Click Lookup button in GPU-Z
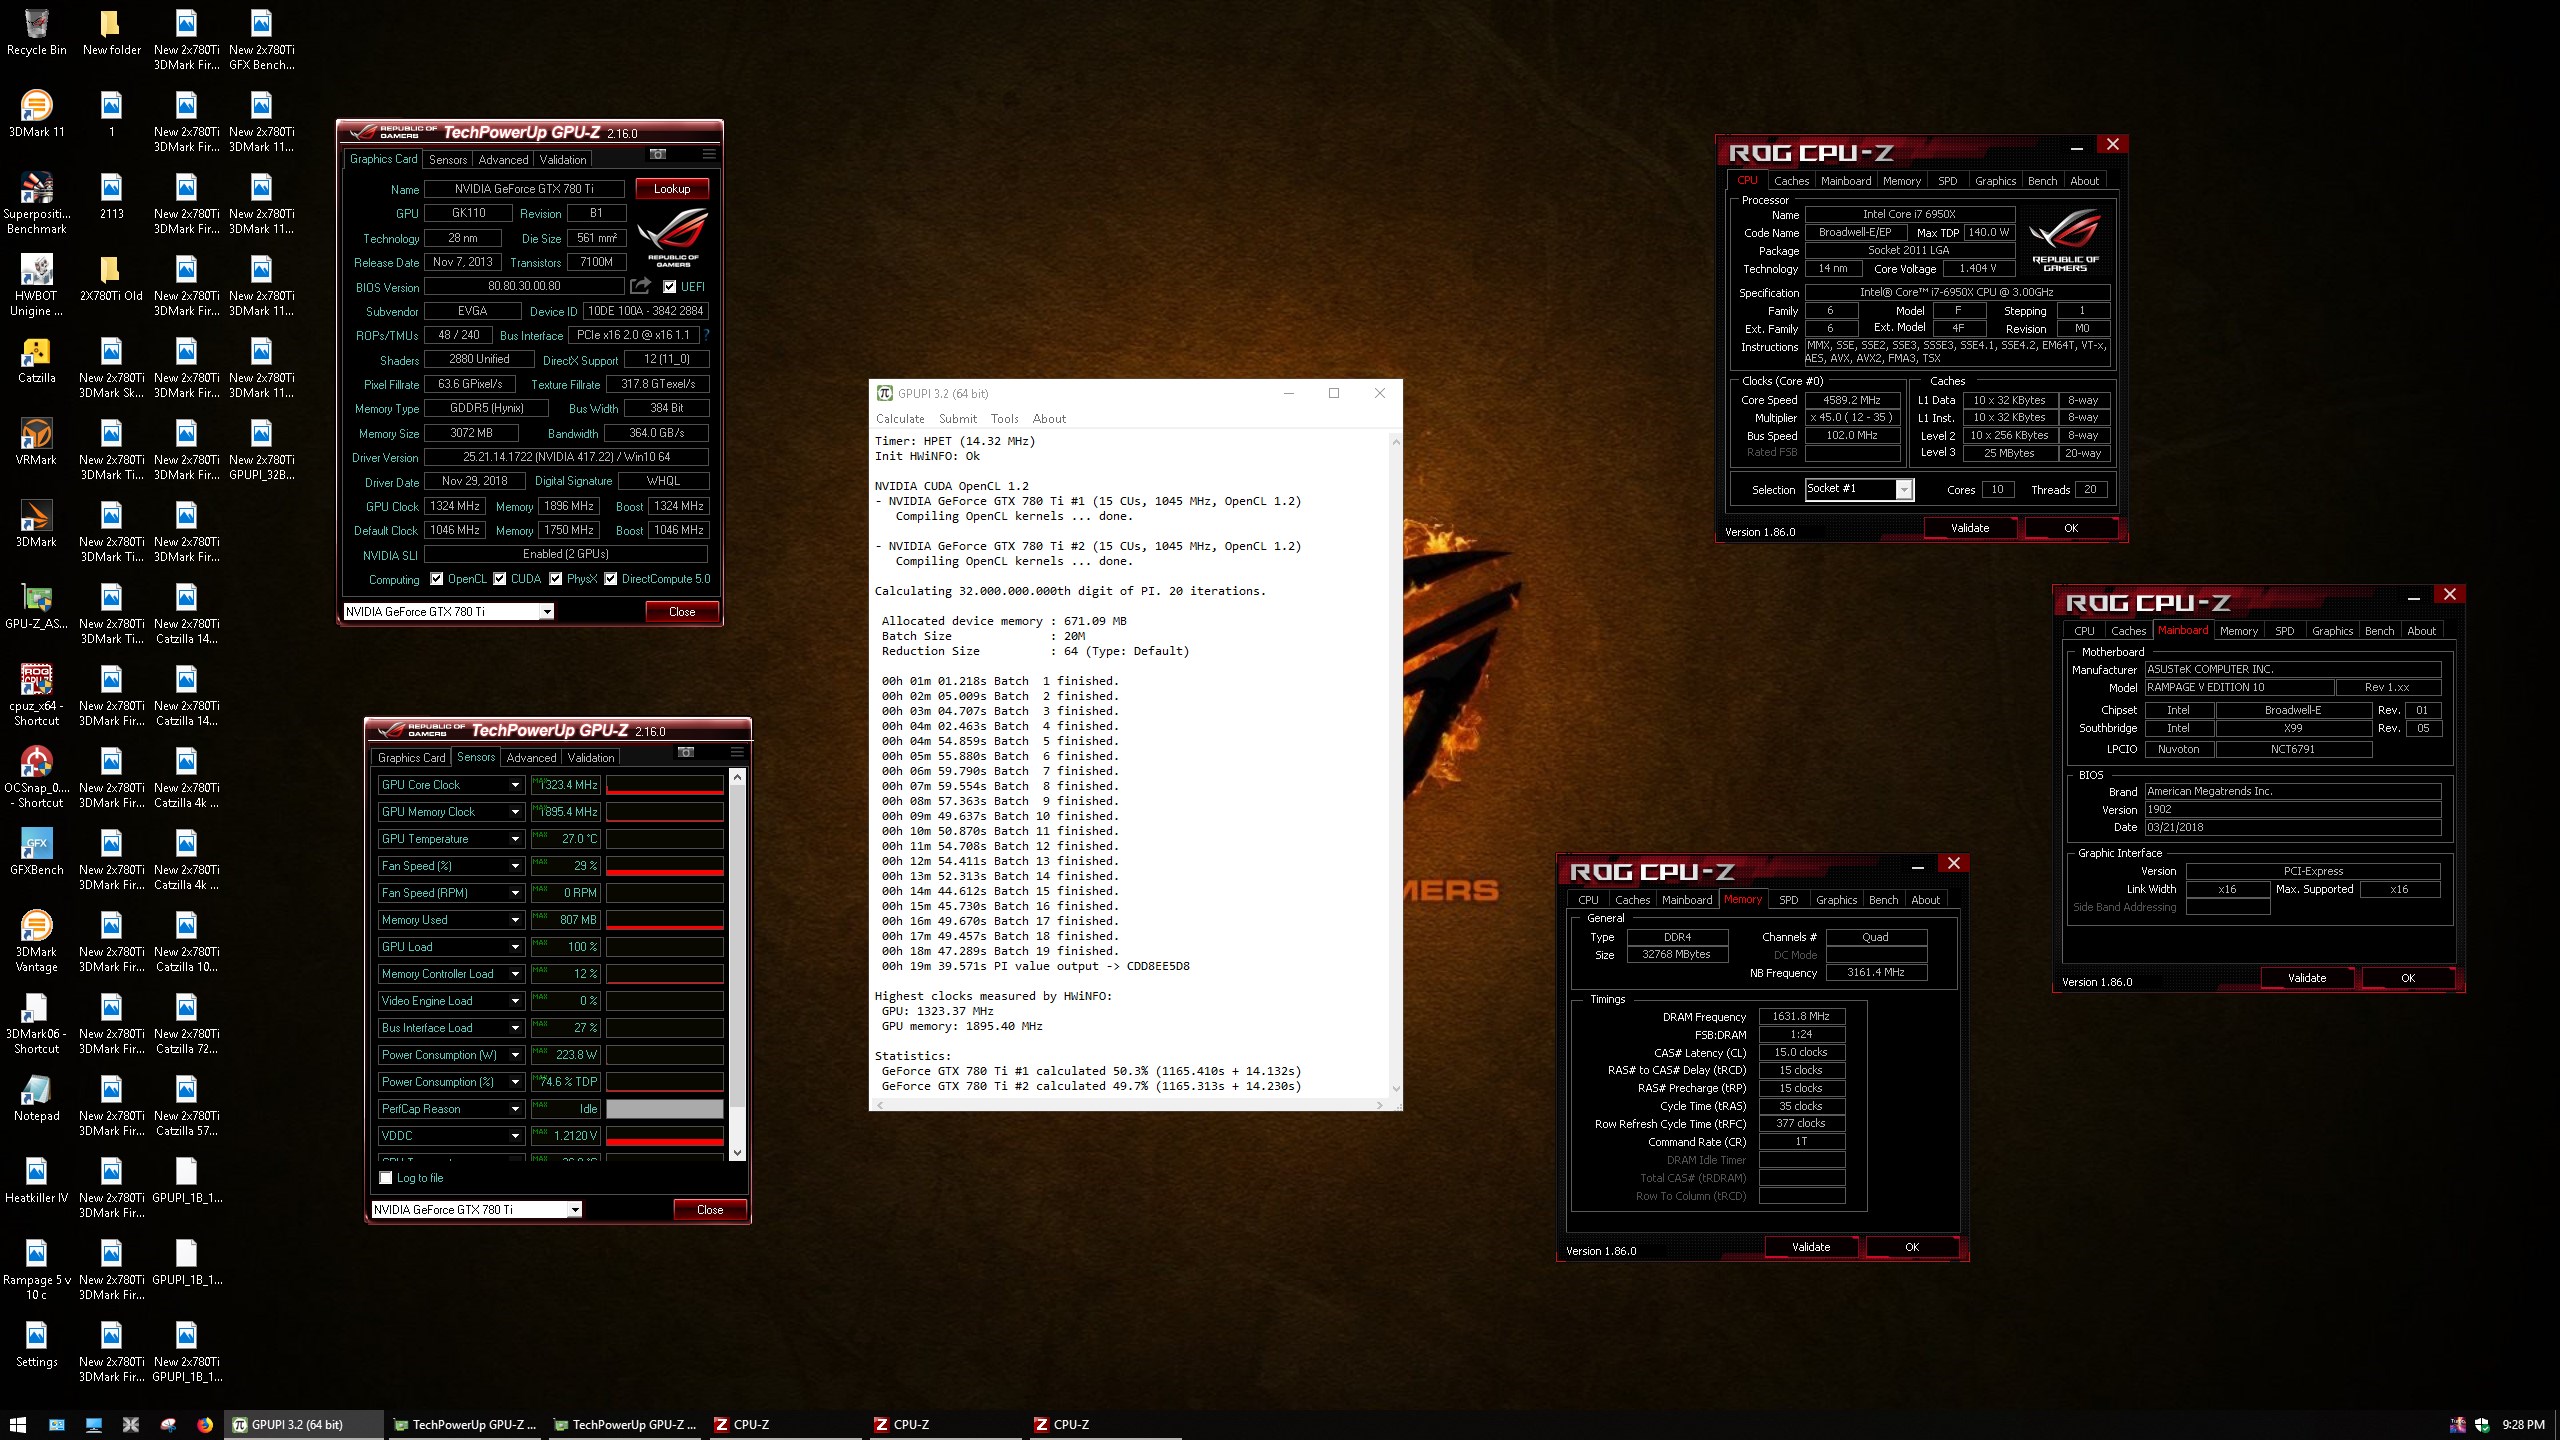Screen dimensions: 2560x1440 point(672,188)
